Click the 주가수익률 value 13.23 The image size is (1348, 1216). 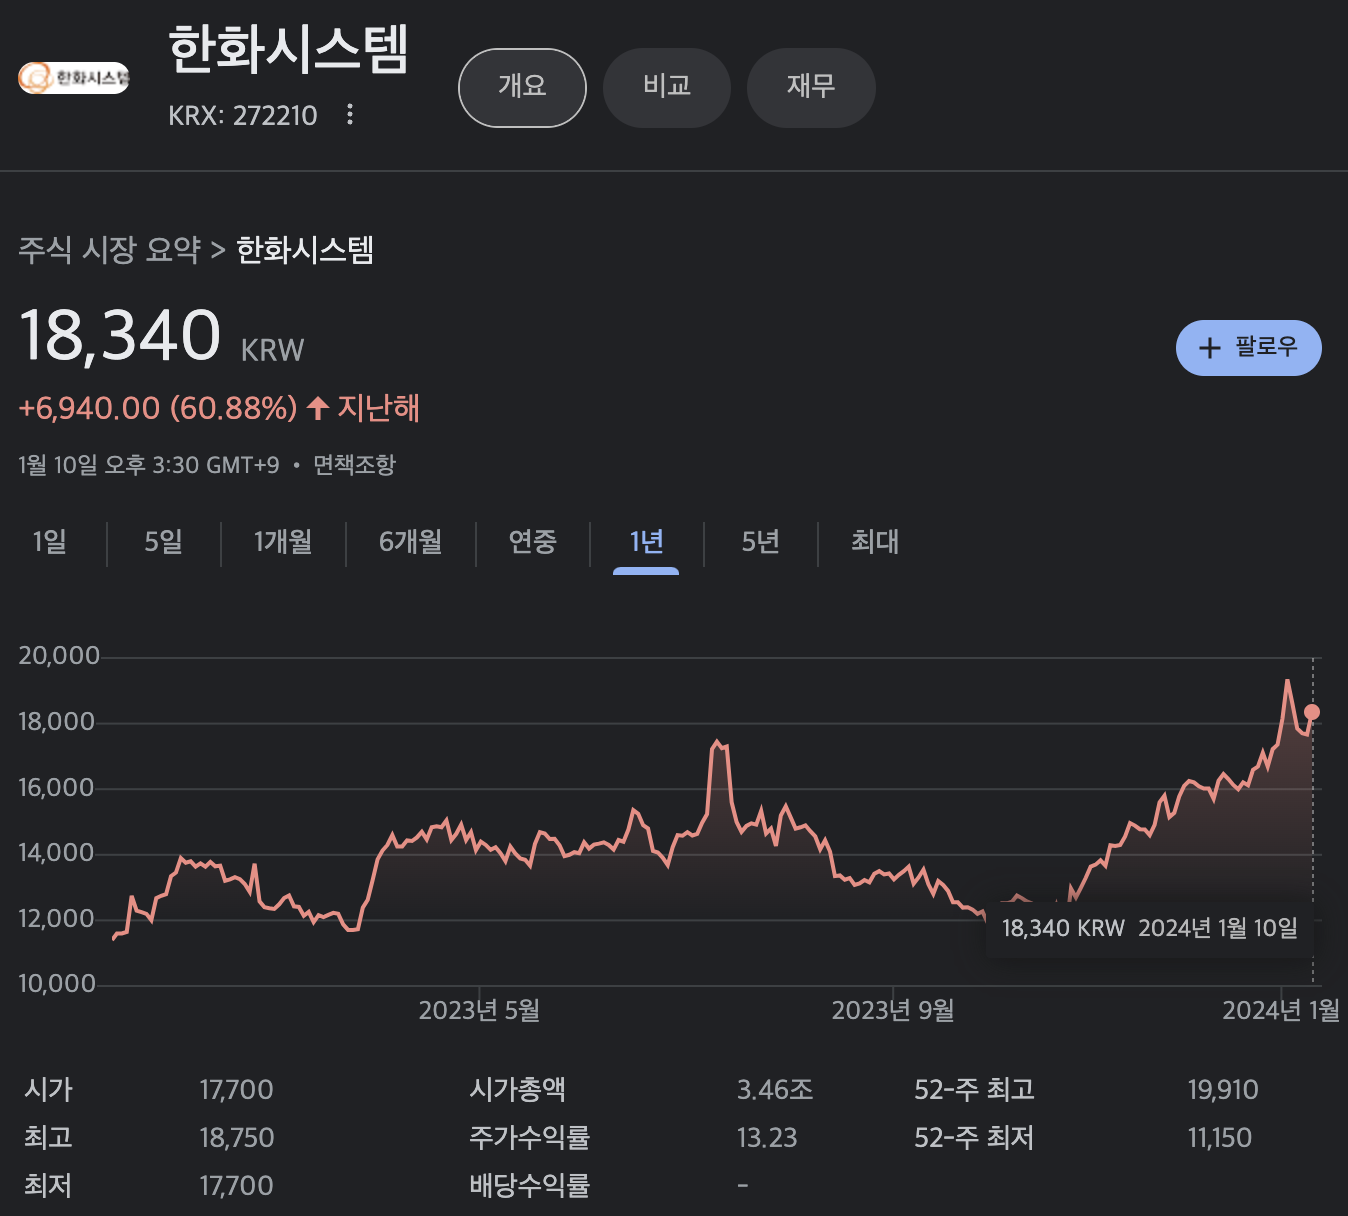[767, 1138]
